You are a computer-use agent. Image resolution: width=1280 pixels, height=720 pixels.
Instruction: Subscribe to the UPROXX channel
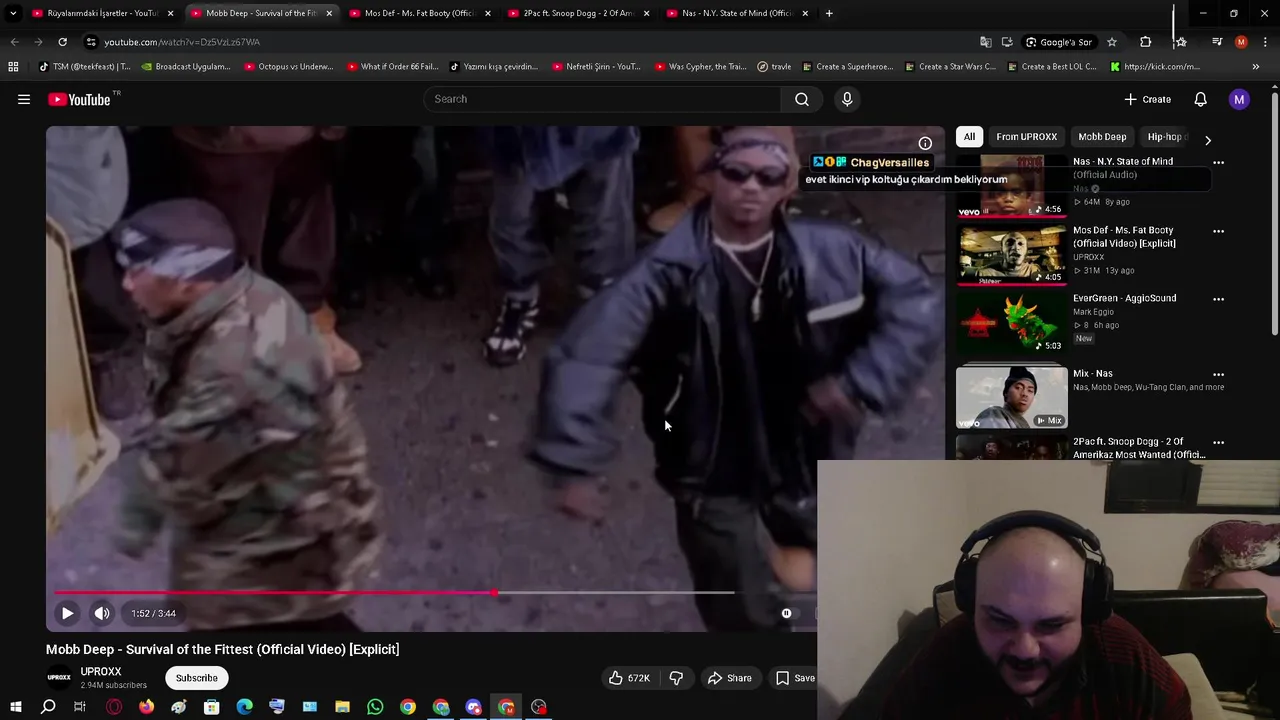(x=197, y=678)
